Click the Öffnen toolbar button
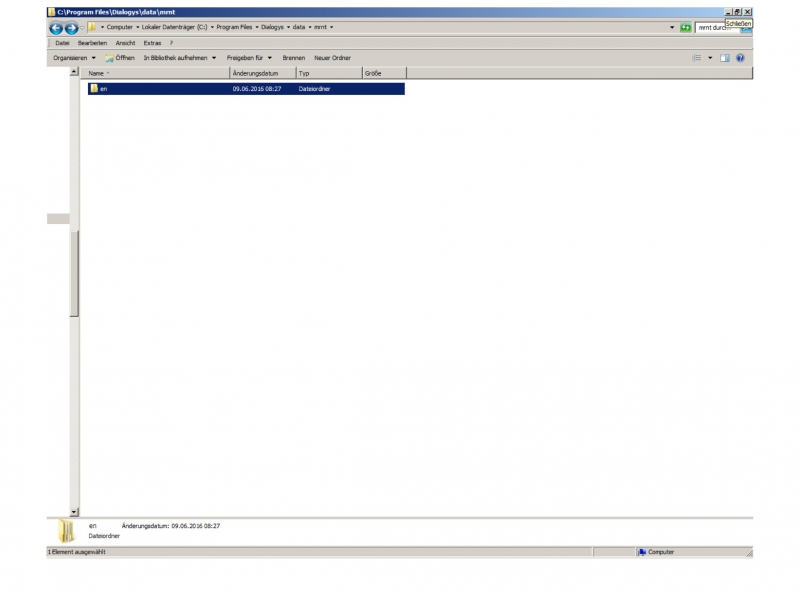 (x=120, y=58)
